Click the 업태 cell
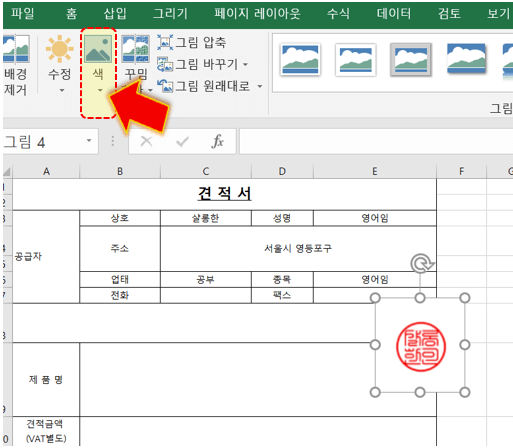The width and height of the screenshot is (513, 448). coord(120,280)
